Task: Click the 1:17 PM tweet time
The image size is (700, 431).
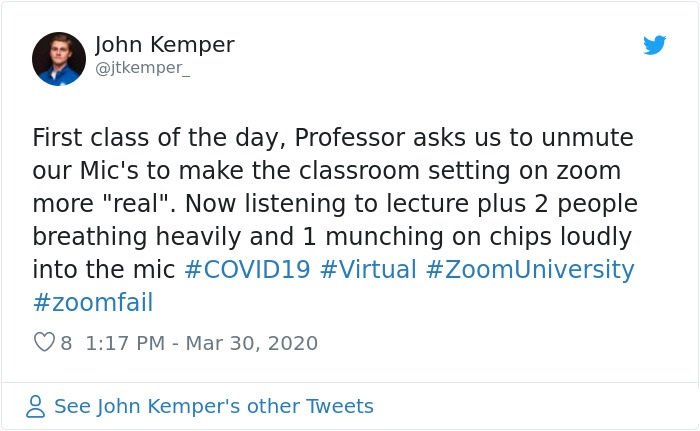Action: (x=125, y=343)
